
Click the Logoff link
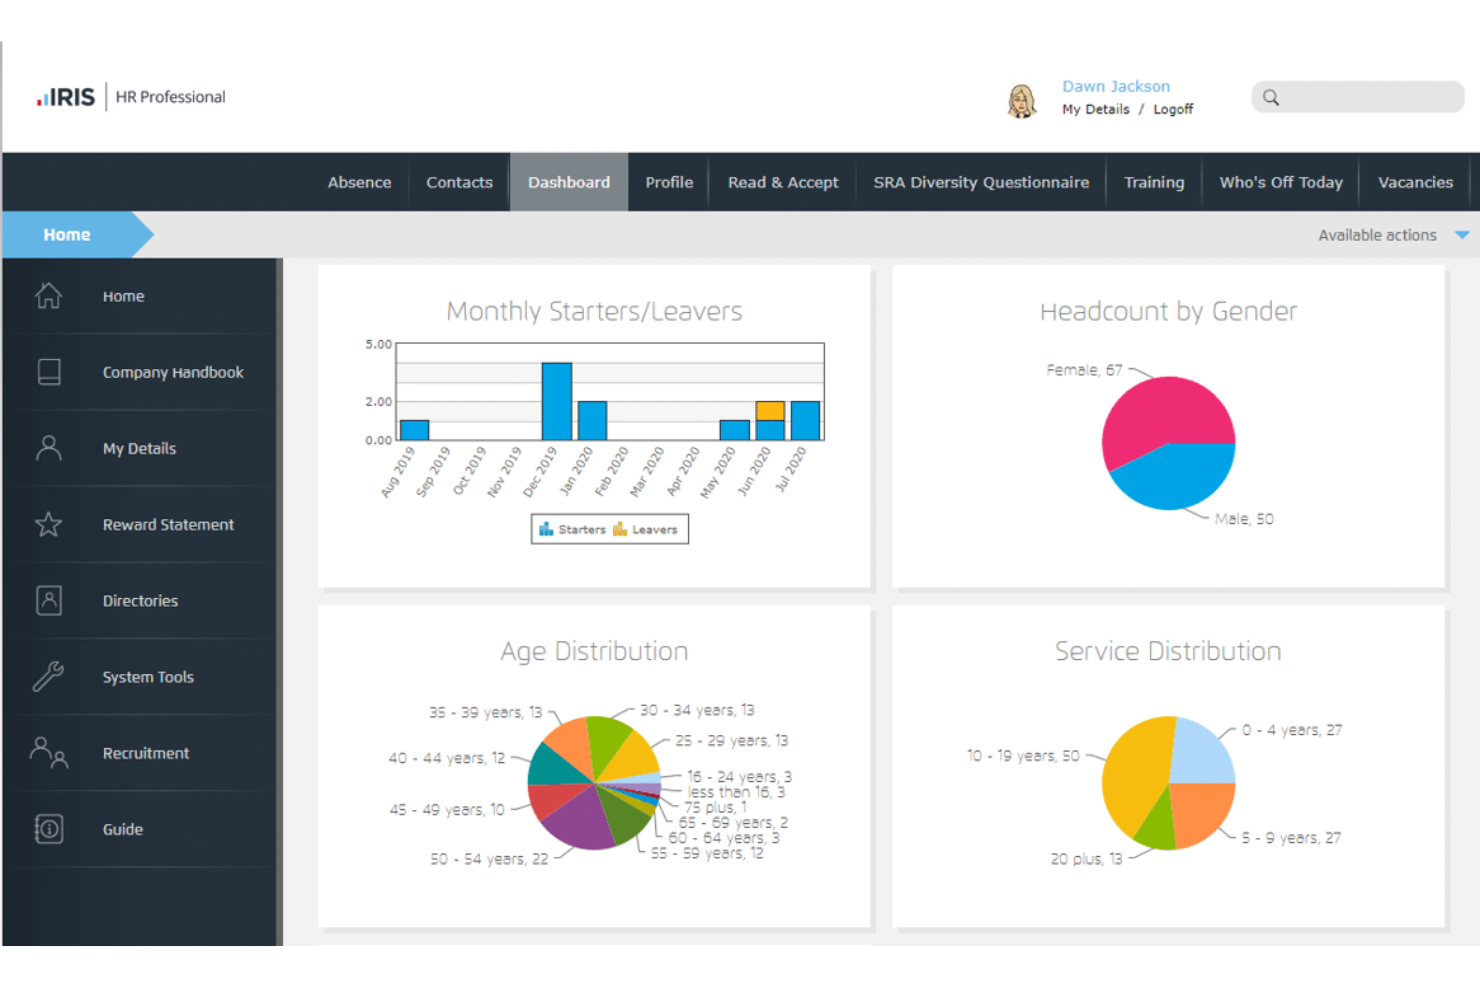click(1173, 109)
